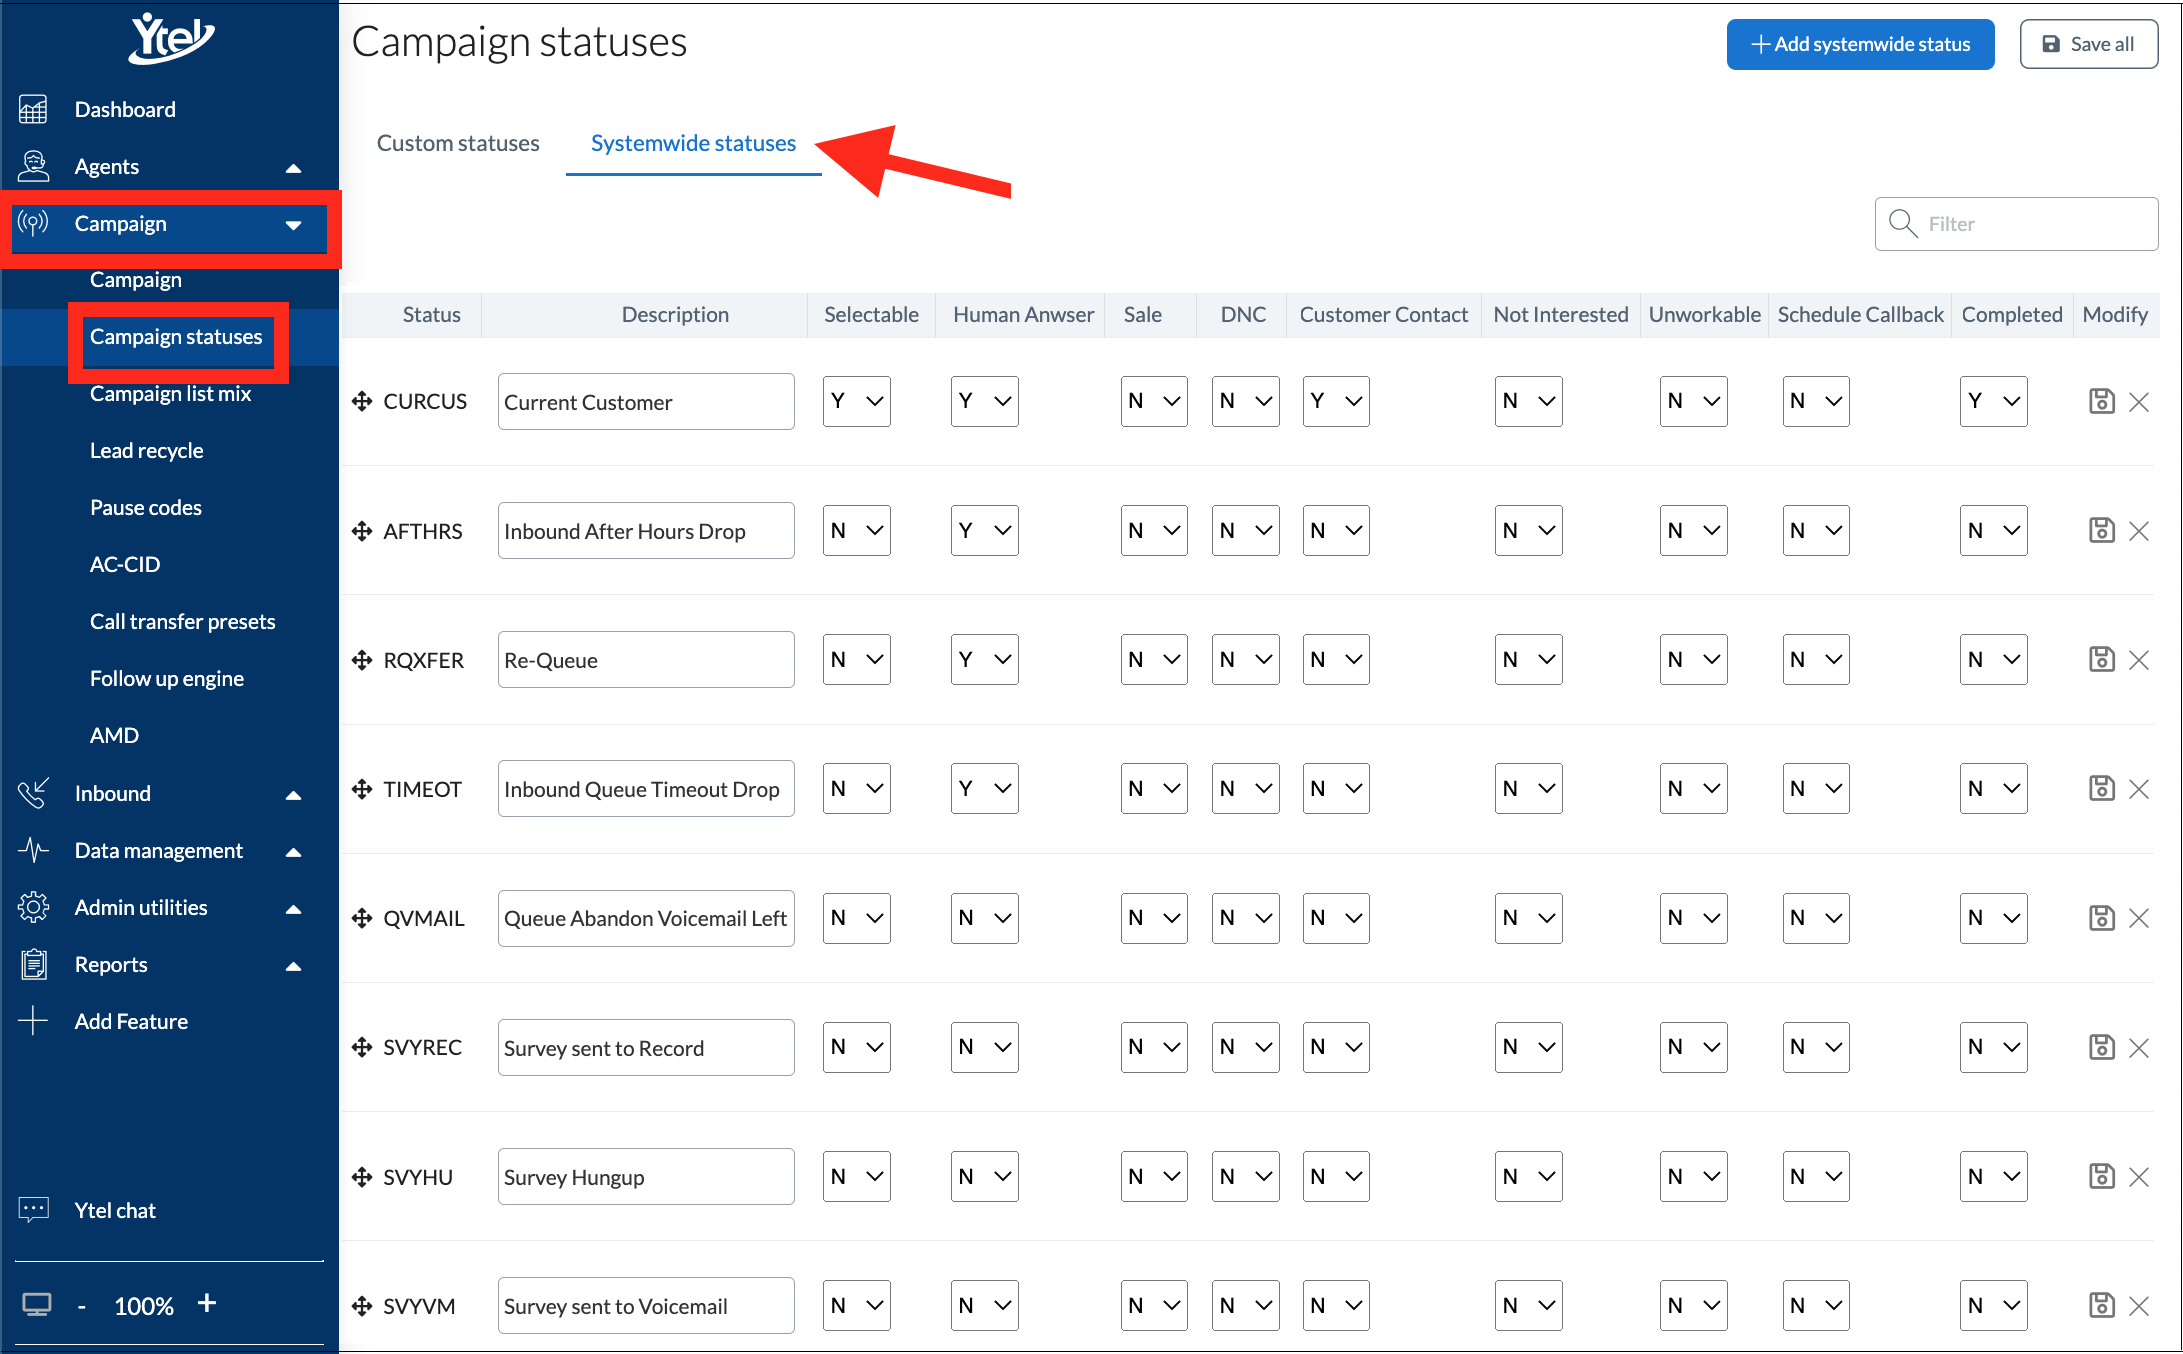Click the Add Feature plus icon
Image resolution: width=2183 pixels, height=1354 pixels.
tap(33, 1021)
